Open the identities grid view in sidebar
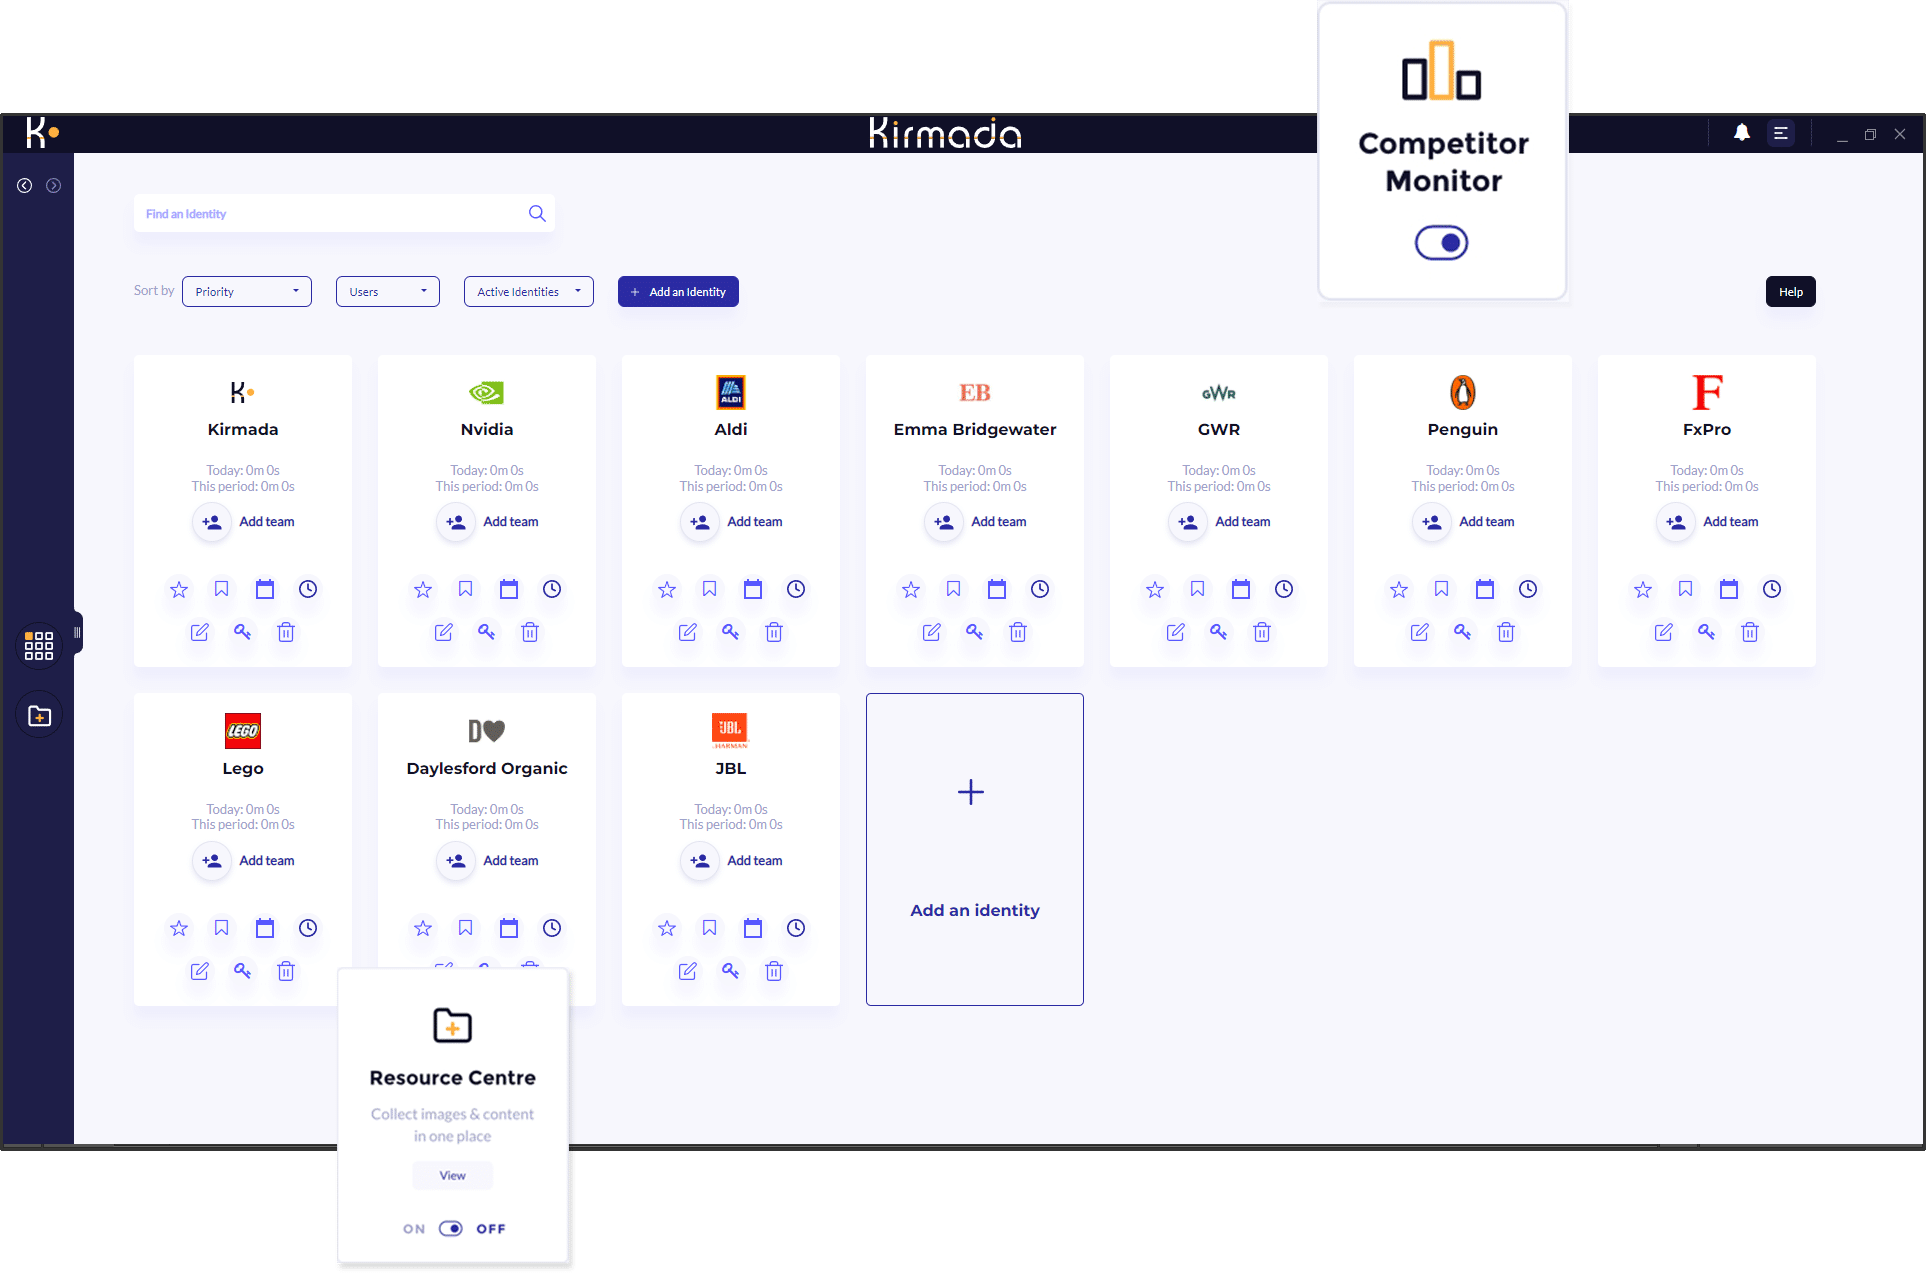The image size is (1926, 1273). tap(39, 645)
